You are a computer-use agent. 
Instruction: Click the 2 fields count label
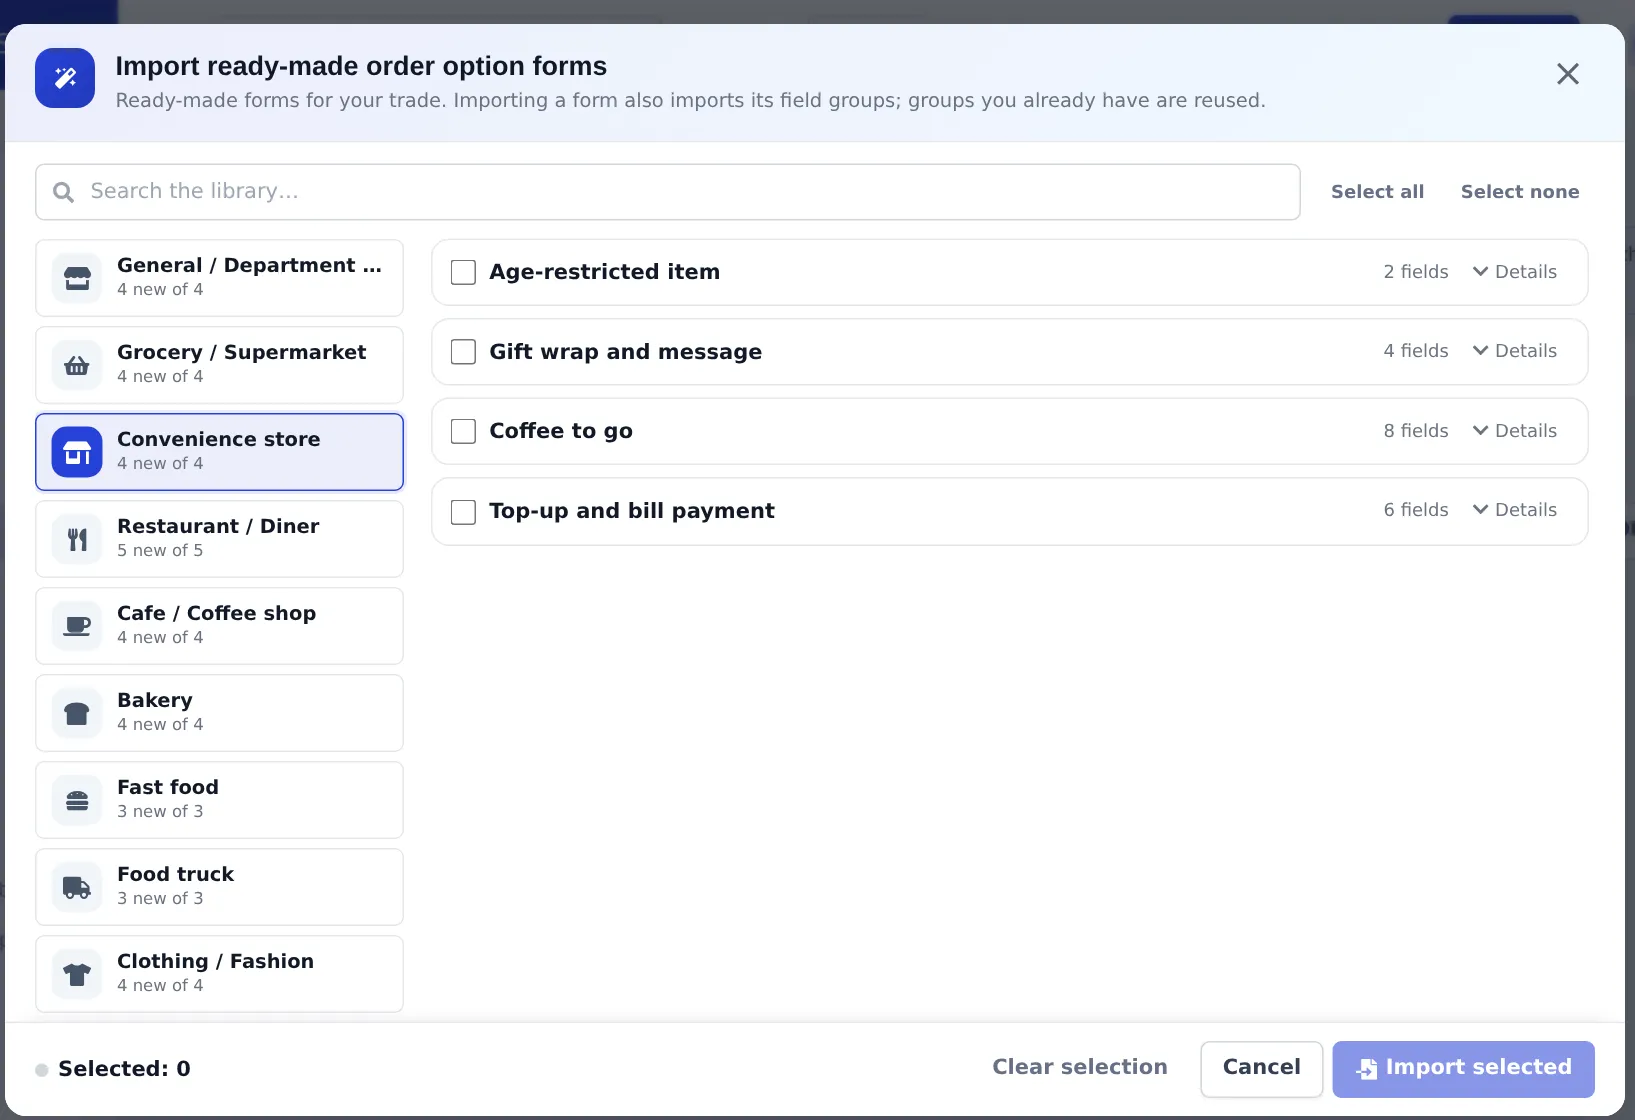(1416, 272)
